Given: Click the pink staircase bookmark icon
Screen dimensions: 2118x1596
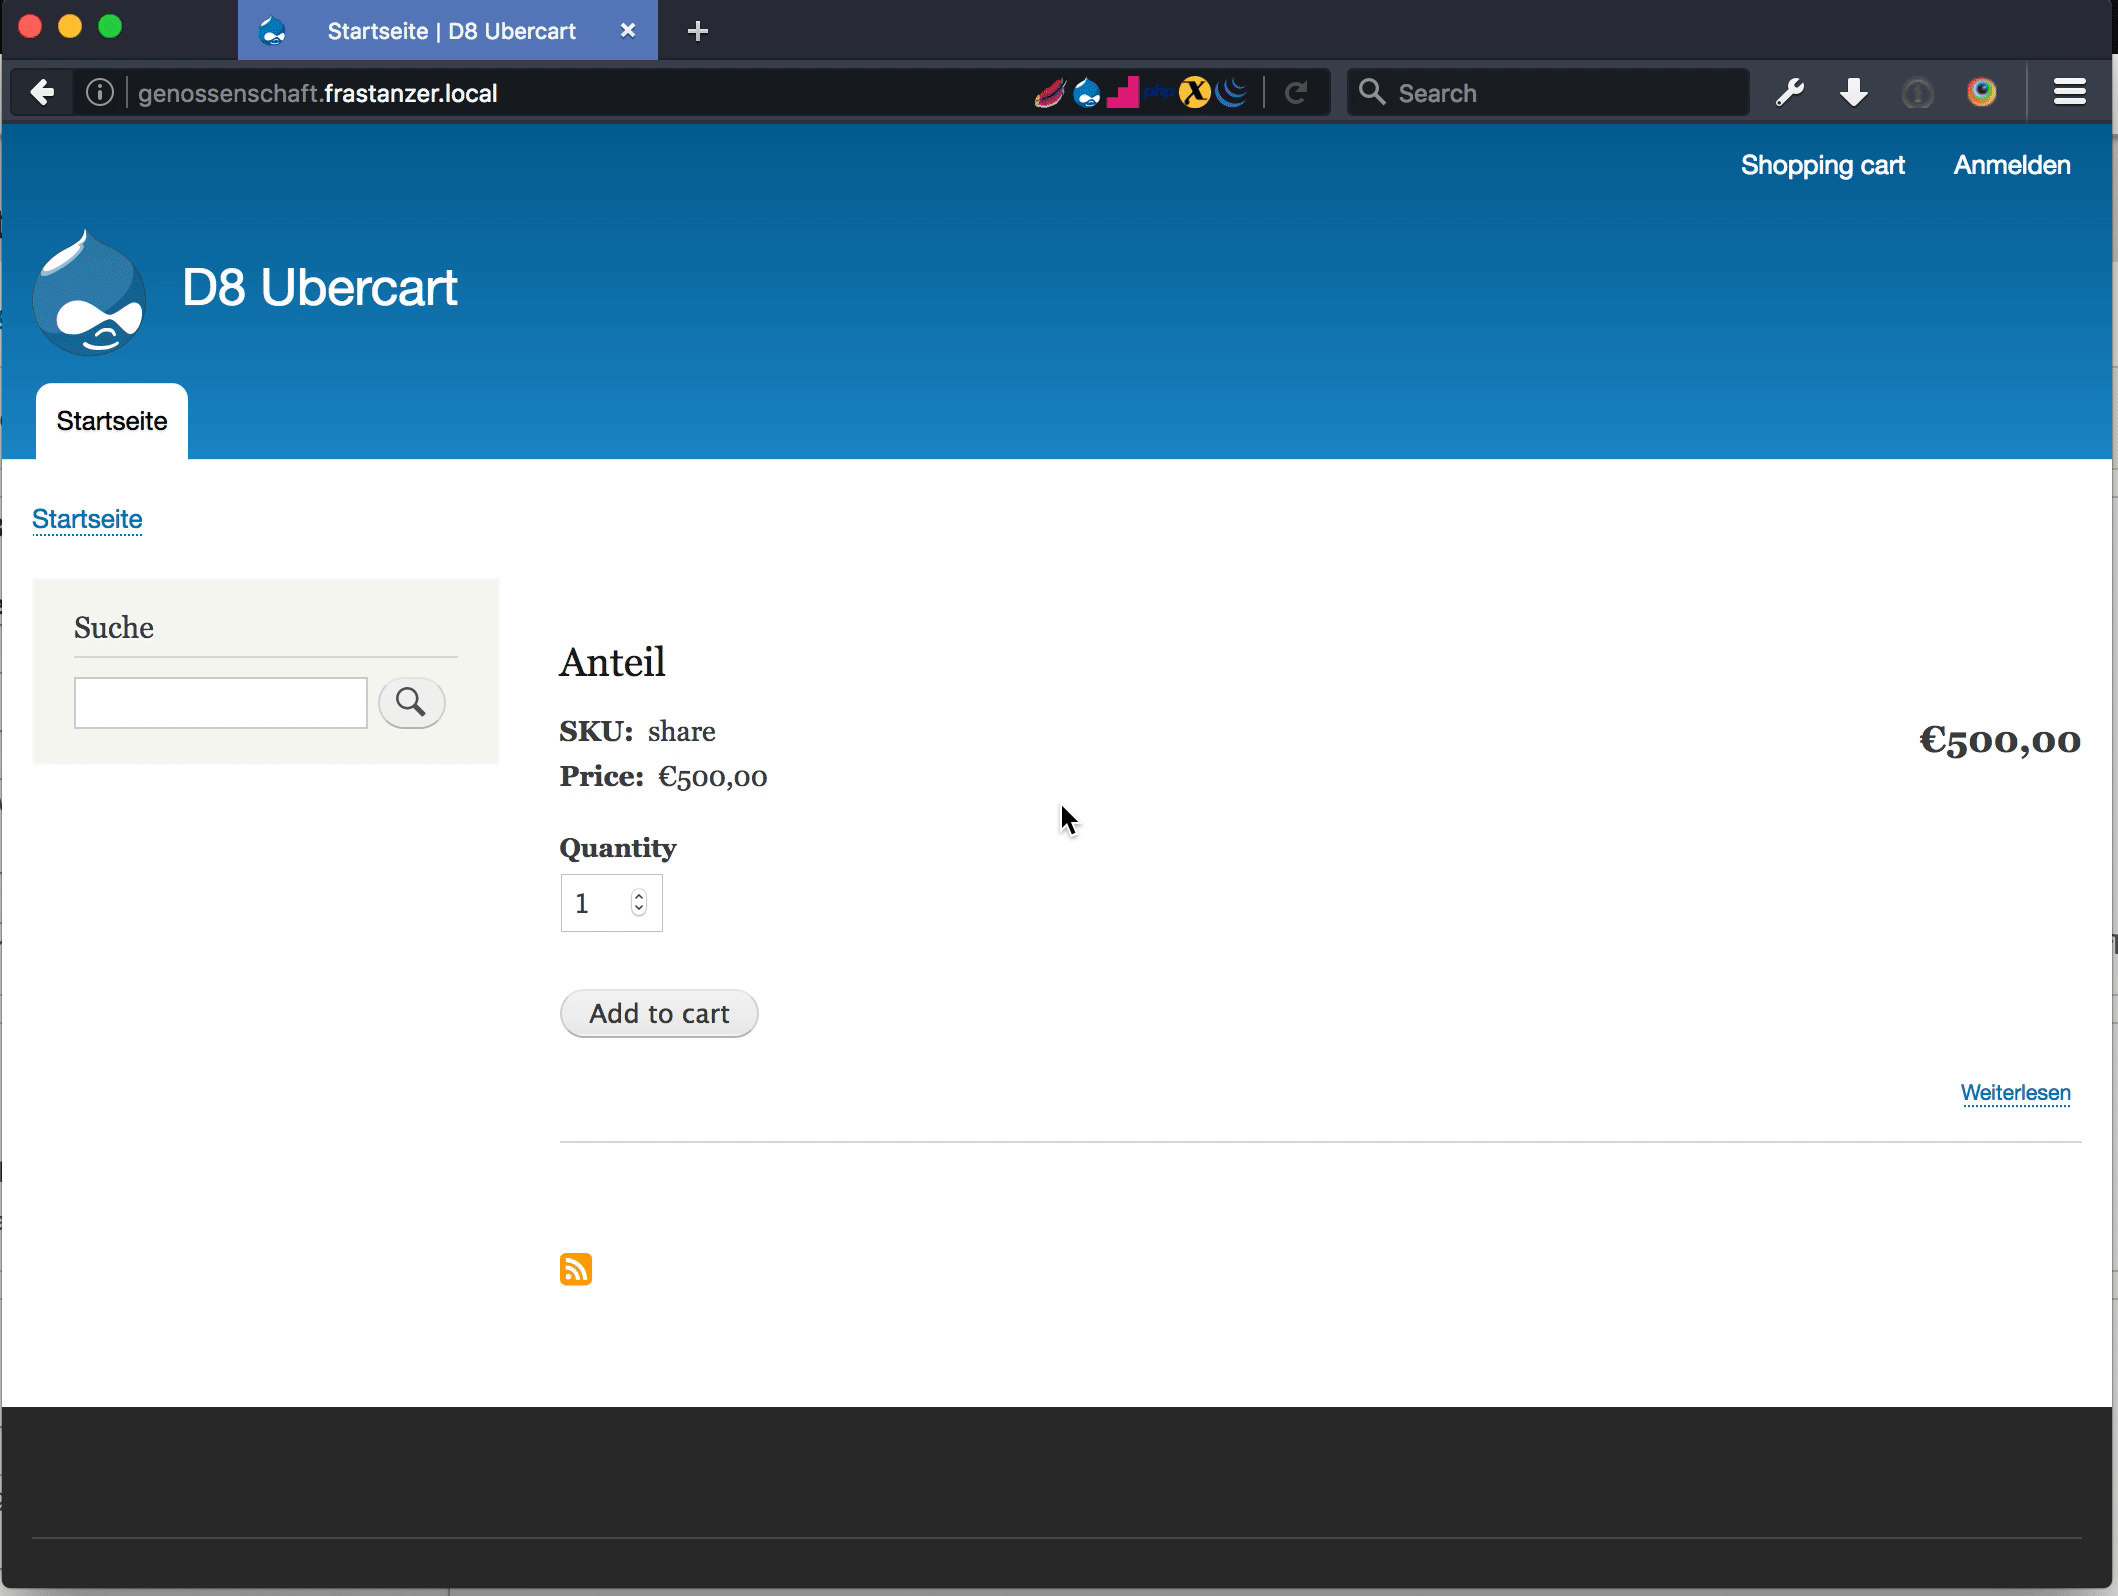Looking at the screenshot, I should coord(1123,93).
